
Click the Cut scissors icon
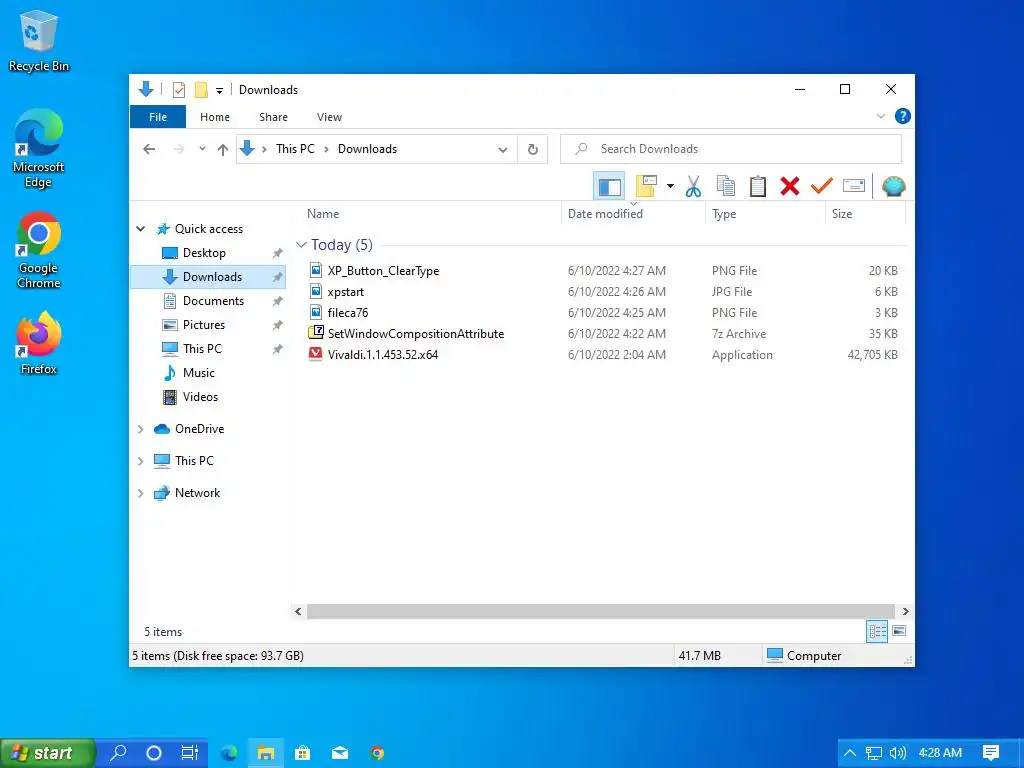tap(693, 186)
